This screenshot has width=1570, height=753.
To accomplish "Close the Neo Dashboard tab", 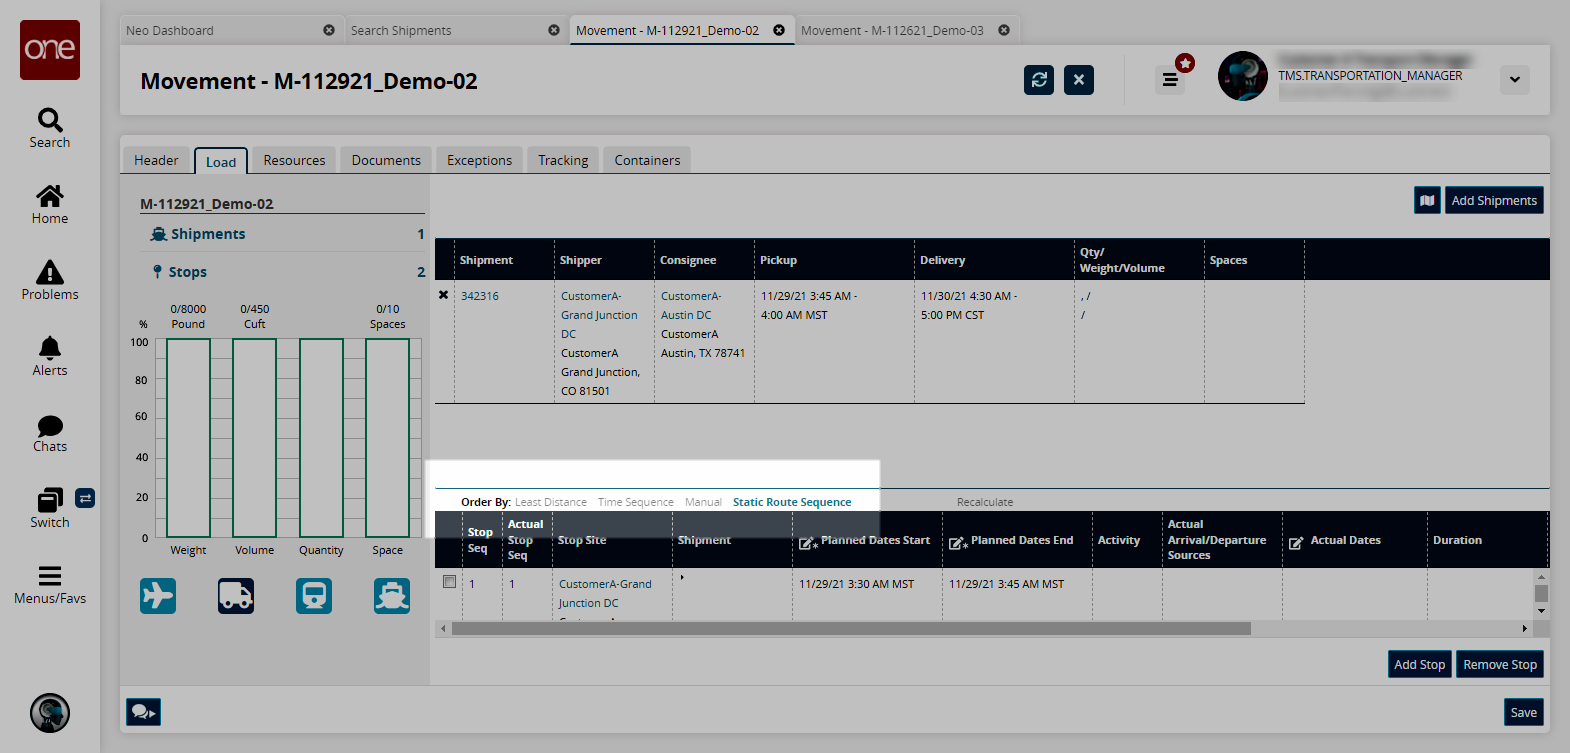I will click(329, 30).
